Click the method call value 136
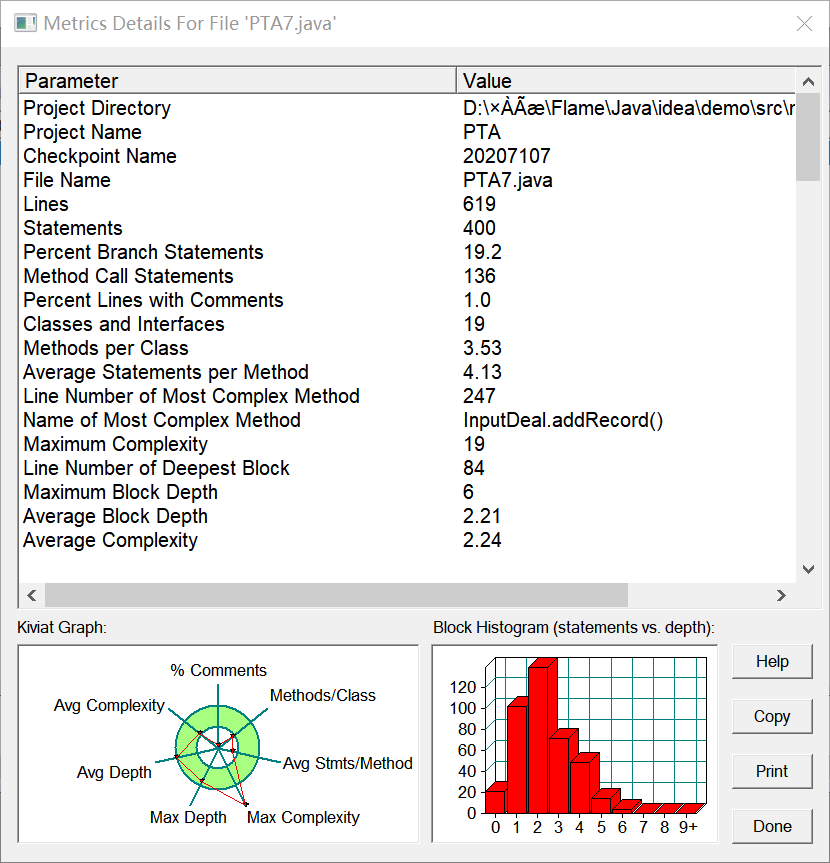 point(479,276)
